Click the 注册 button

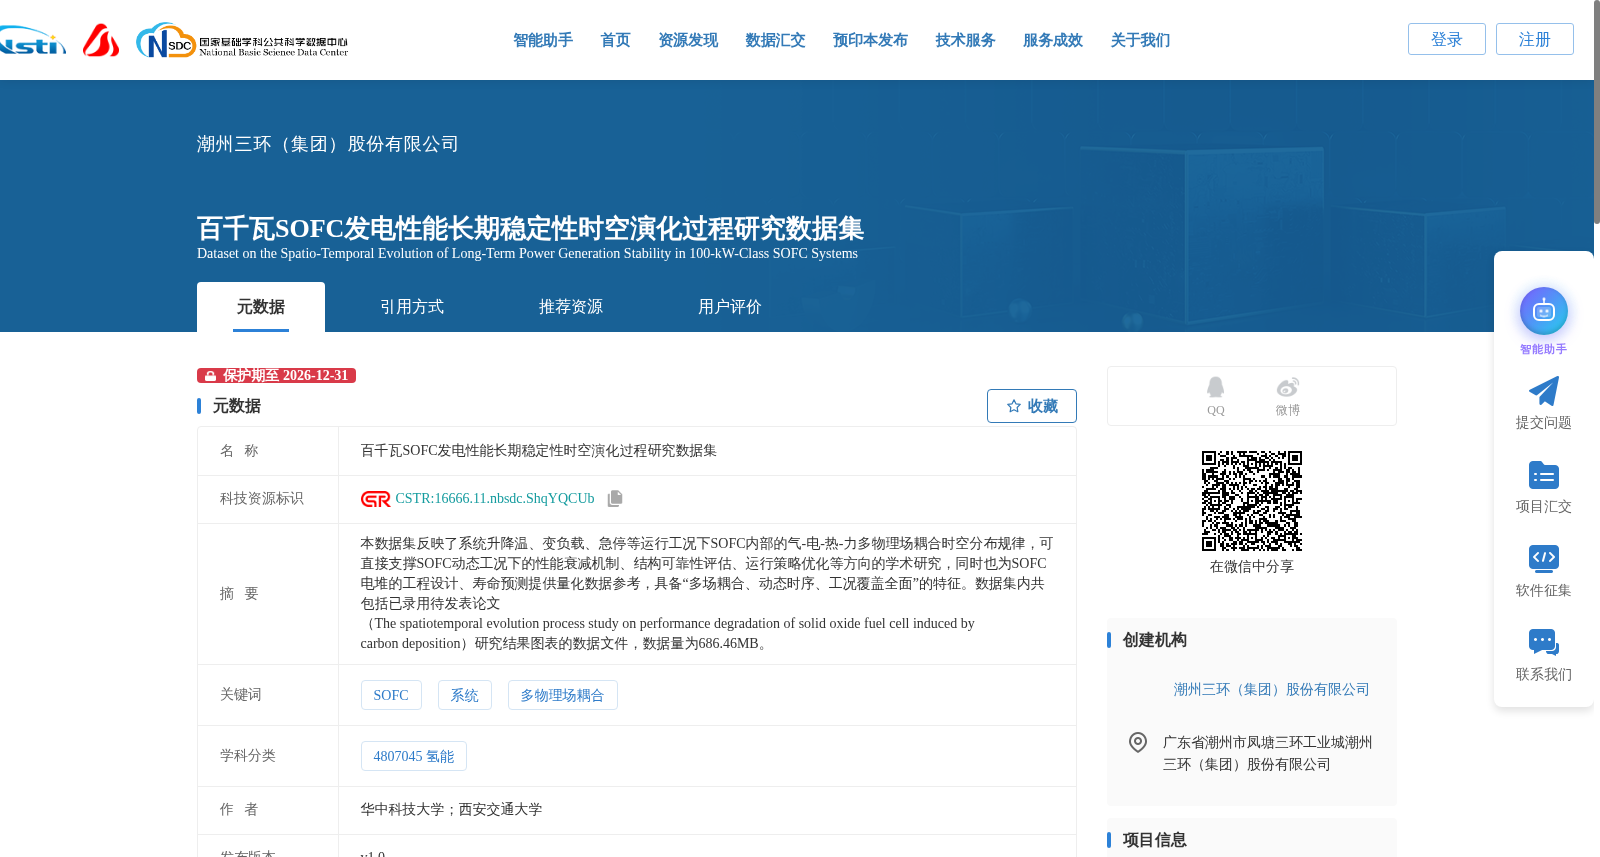pyautogui.click(x=1534, y=39)
